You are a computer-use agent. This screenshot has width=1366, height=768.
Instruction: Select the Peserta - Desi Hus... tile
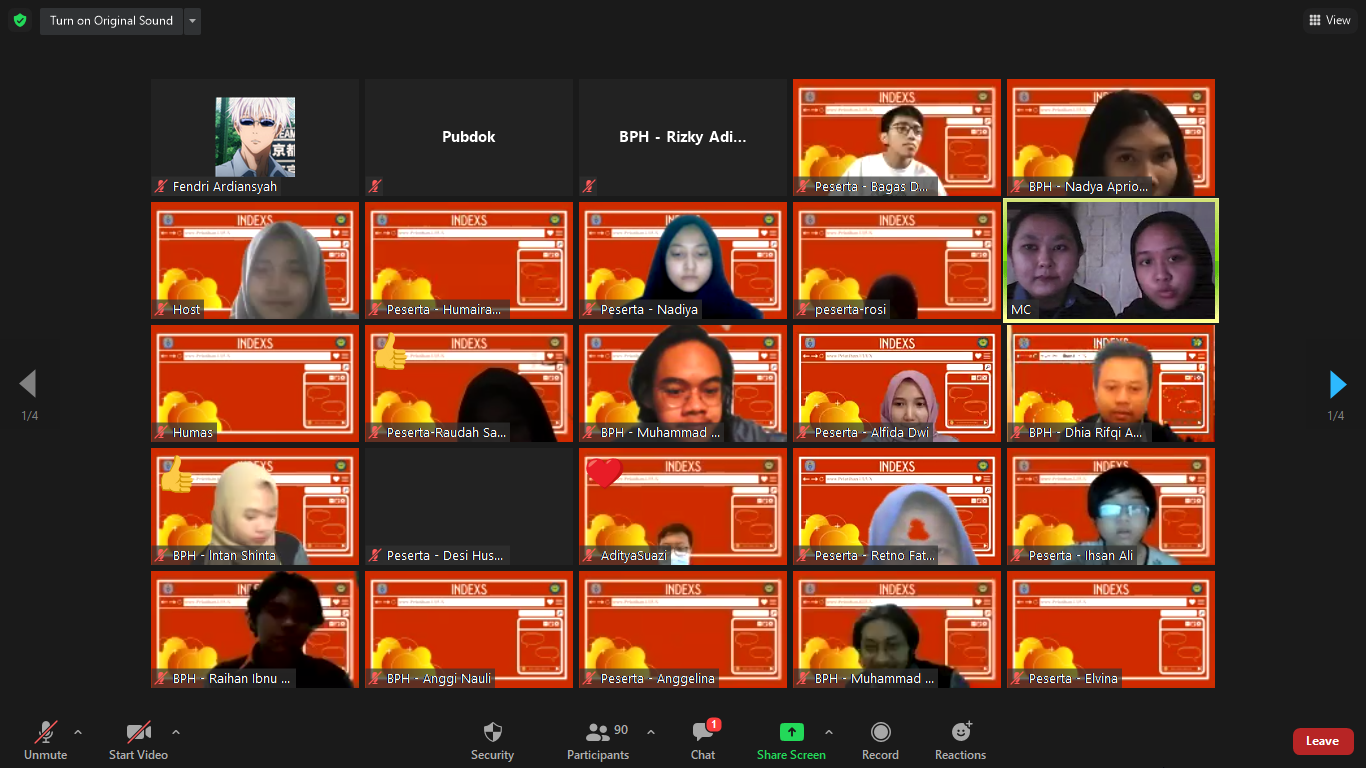click(469, 506)
